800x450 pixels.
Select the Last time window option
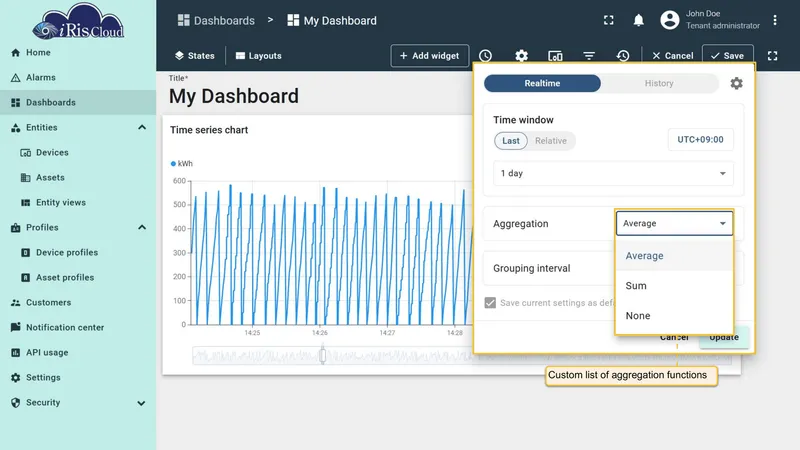(x=511, y=141)
